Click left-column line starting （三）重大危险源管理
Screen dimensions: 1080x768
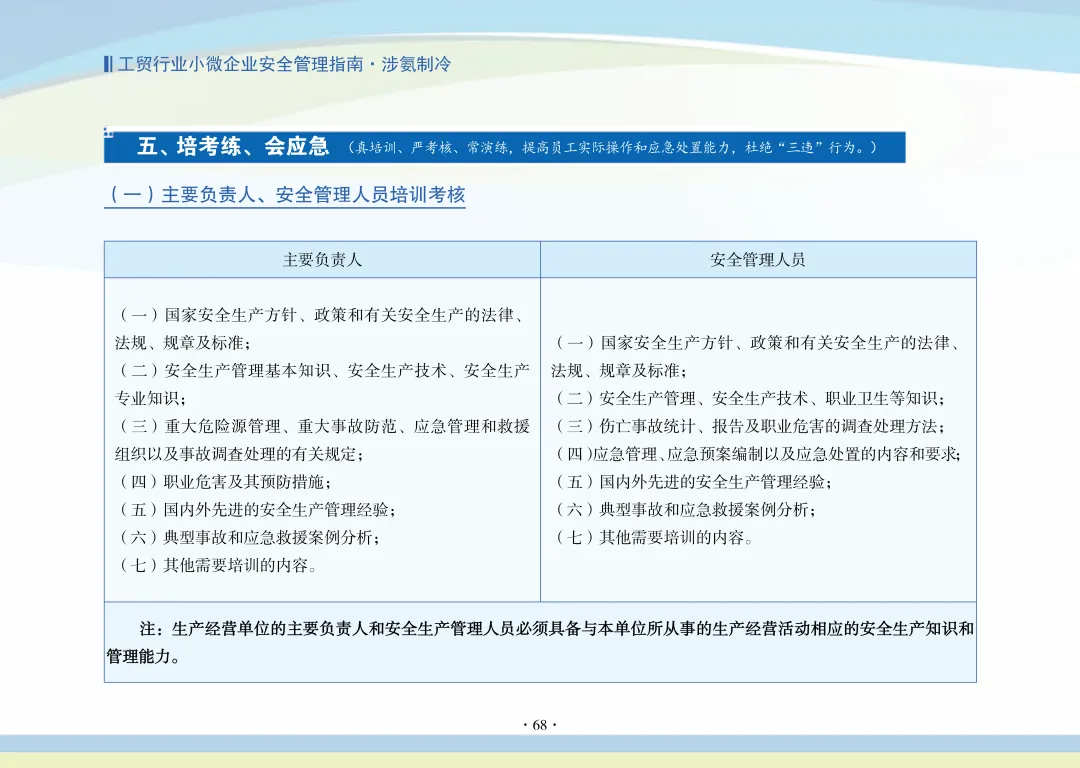pyautogui.click(x=322, y=426)
